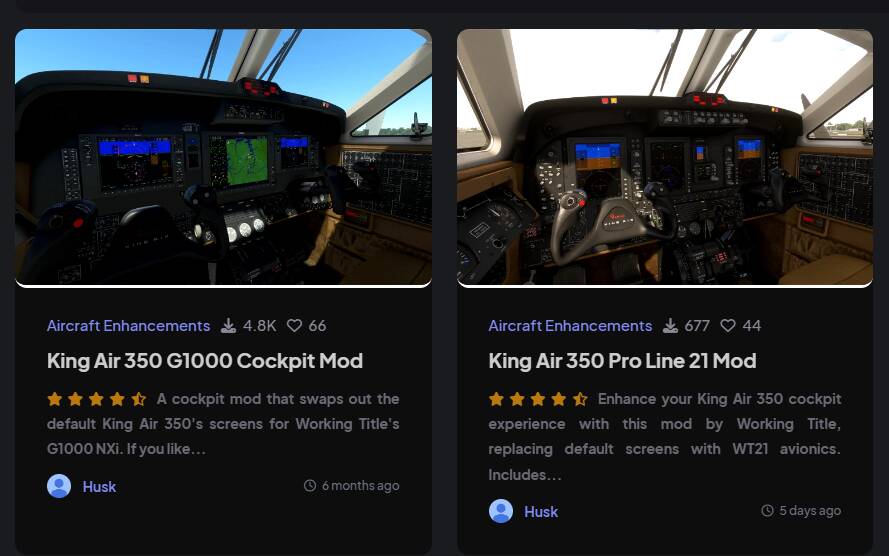Screen dimensions: 889x556
Task: Open G1000 cockpit screenshot thumbnail
Action: coord(223,157)
